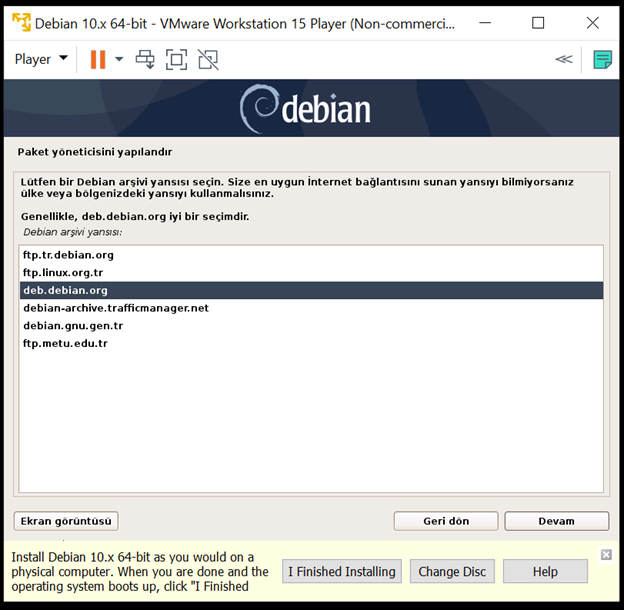The image size is (624, 610).
Task: Expand the power options dropdown arrow
Action: point(119,59)
